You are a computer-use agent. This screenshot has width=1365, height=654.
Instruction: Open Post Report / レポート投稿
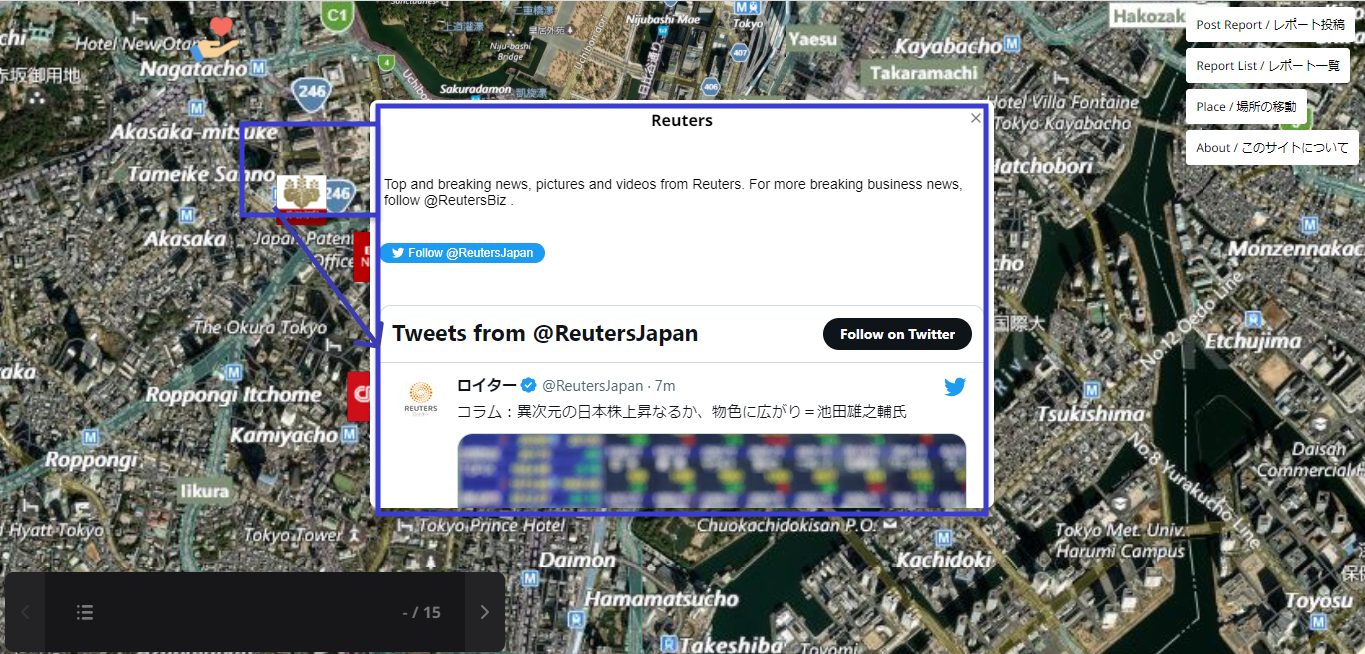pos(1270,25)
